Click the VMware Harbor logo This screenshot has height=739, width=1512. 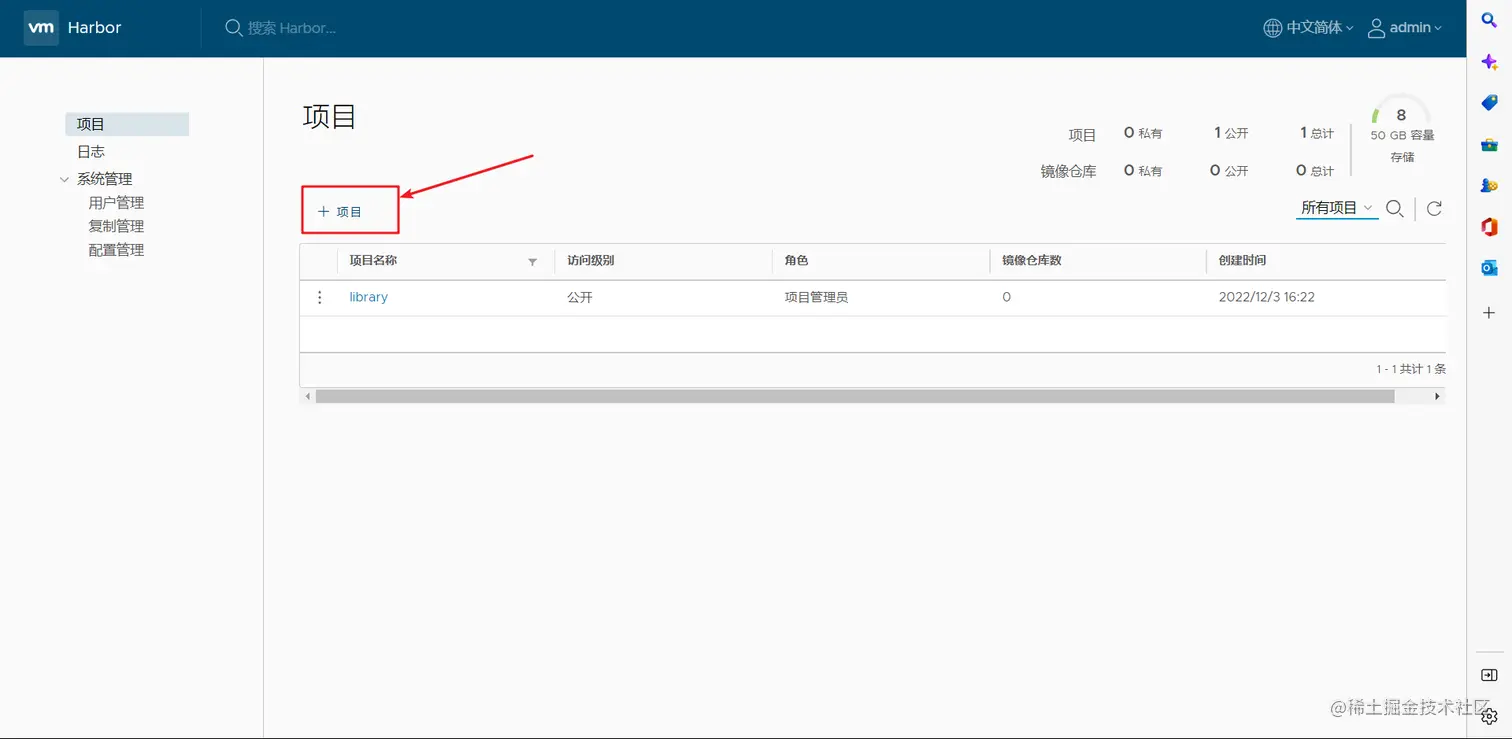tap(41, 28)
